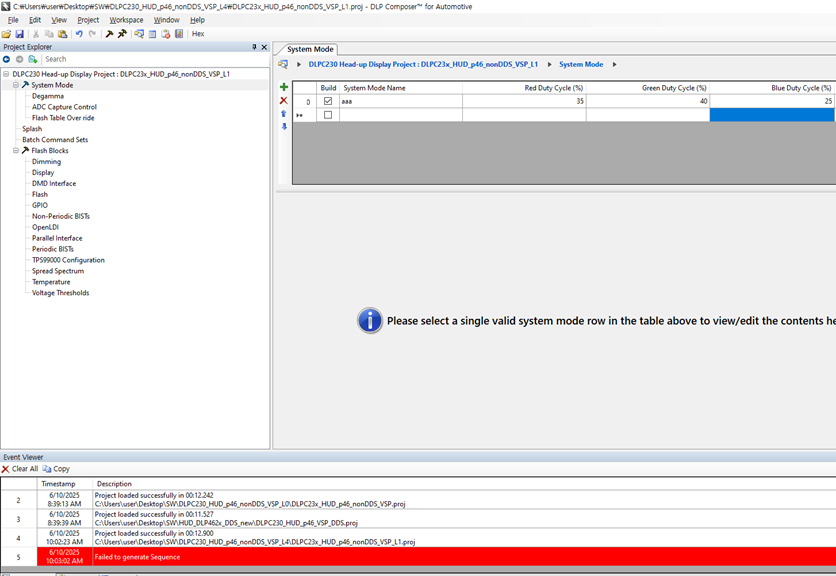Click the Undo arrow icon
Viewport: 836px width, 576px height.
[x=79, y=34]
